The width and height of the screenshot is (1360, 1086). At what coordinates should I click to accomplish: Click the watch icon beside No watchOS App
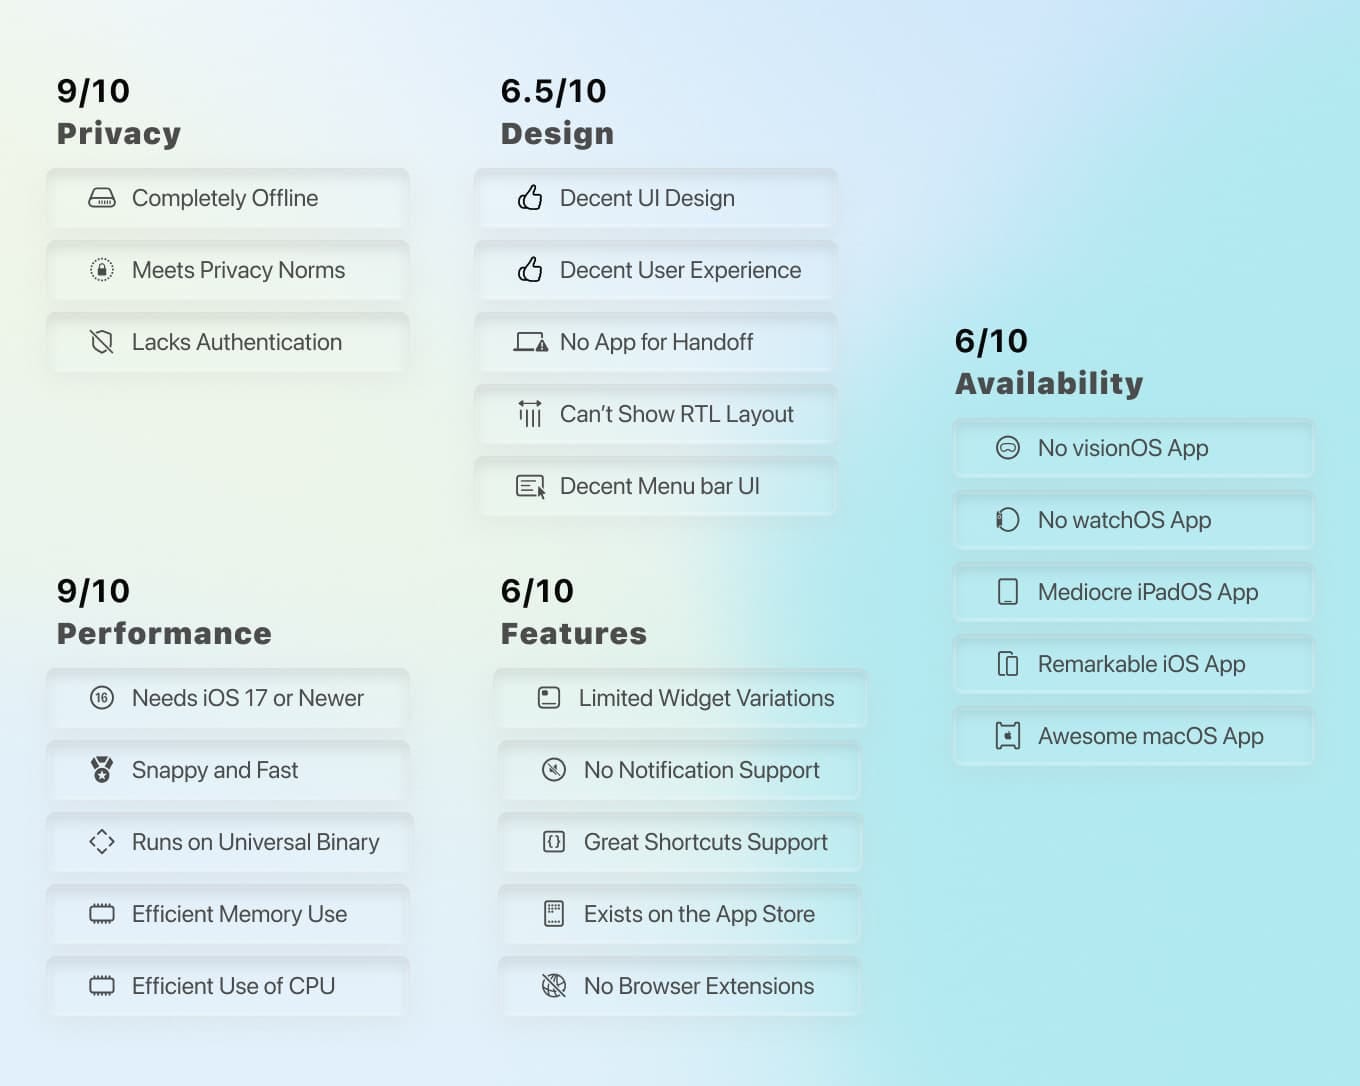tap(1008, 520)
